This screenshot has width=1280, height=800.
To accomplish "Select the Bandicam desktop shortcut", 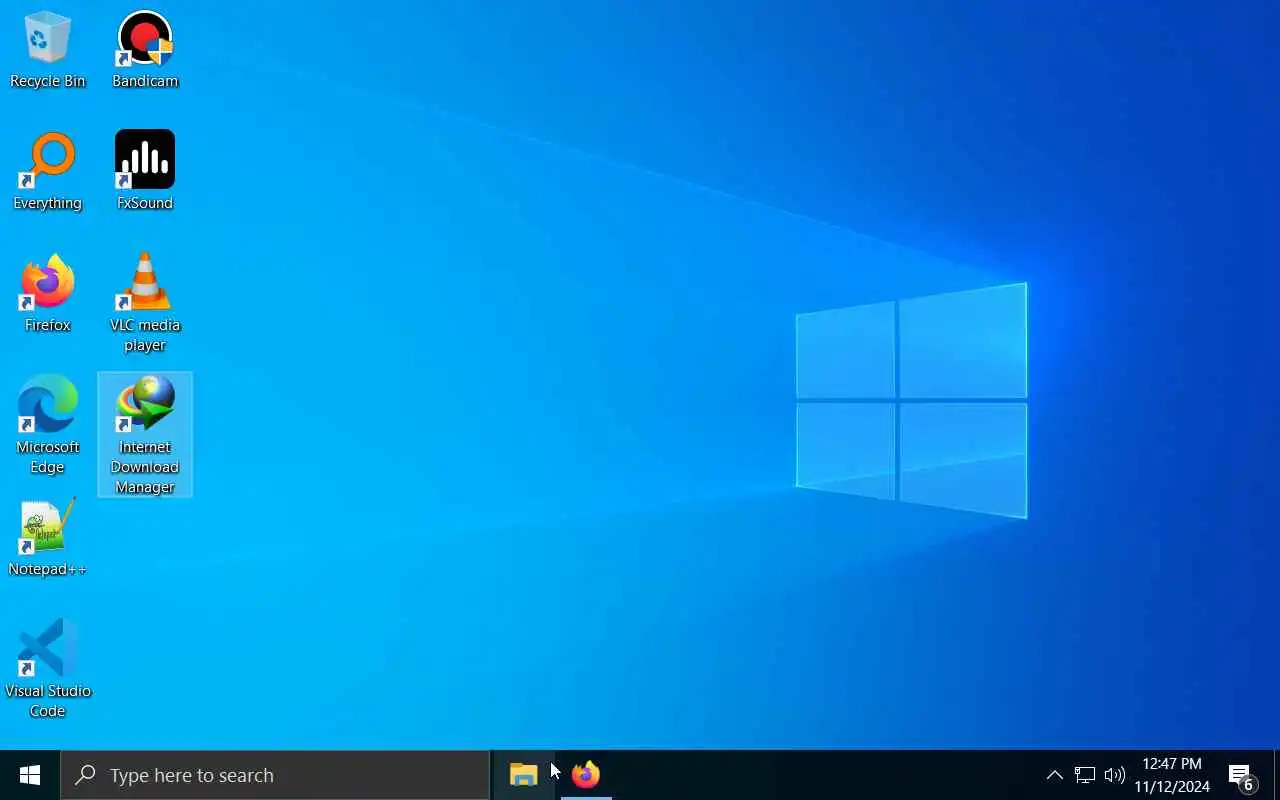I will [145, 50].
